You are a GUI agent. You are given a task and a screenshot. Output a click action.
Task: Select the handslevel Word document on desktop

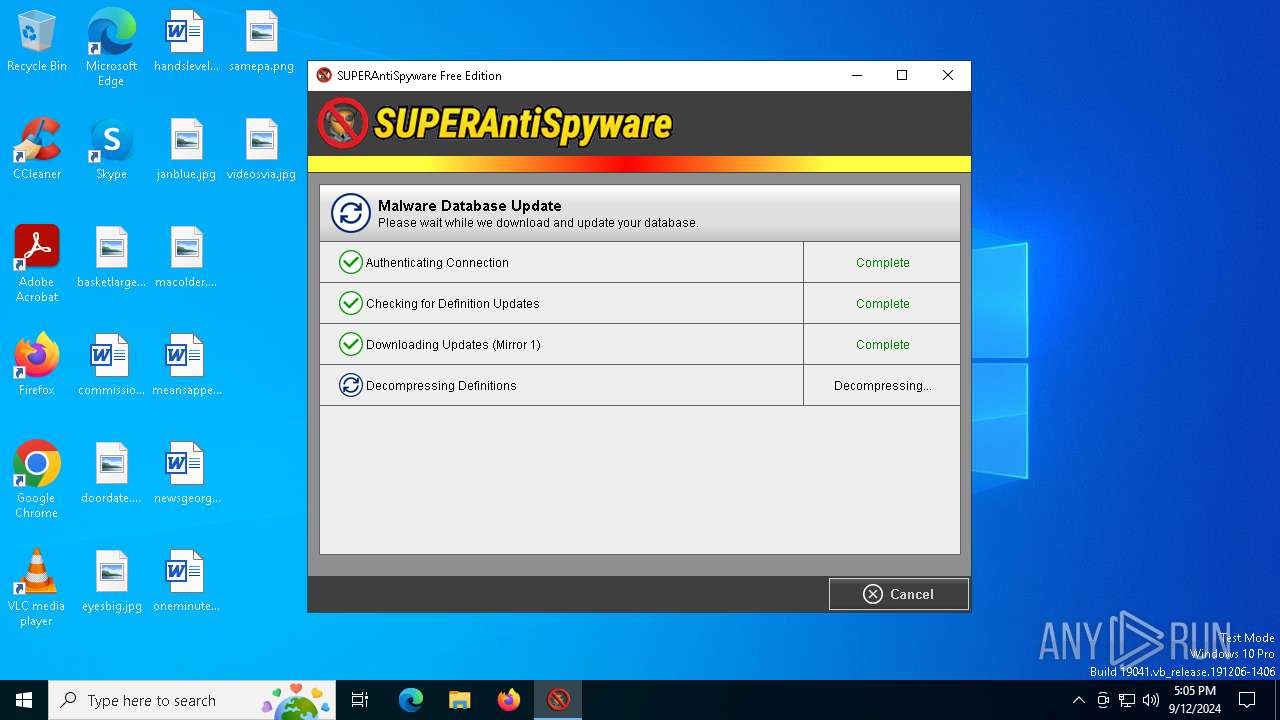[186, 42]
